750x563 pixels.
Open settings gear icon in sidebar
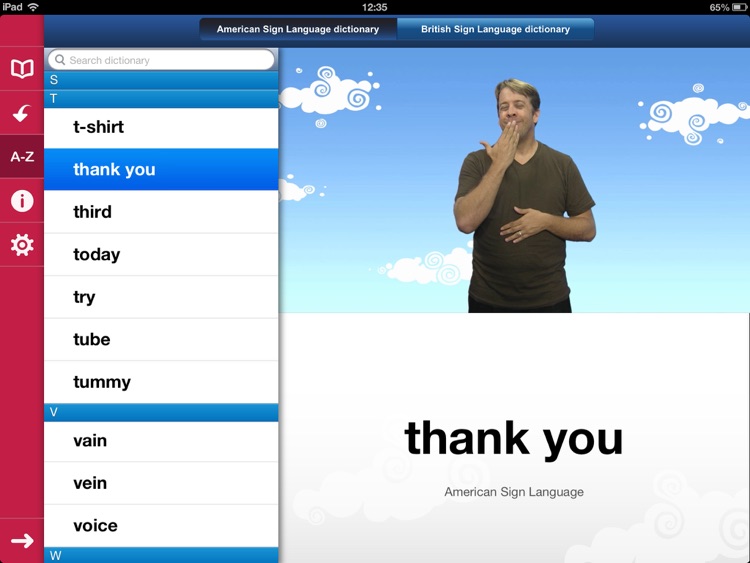22,245
